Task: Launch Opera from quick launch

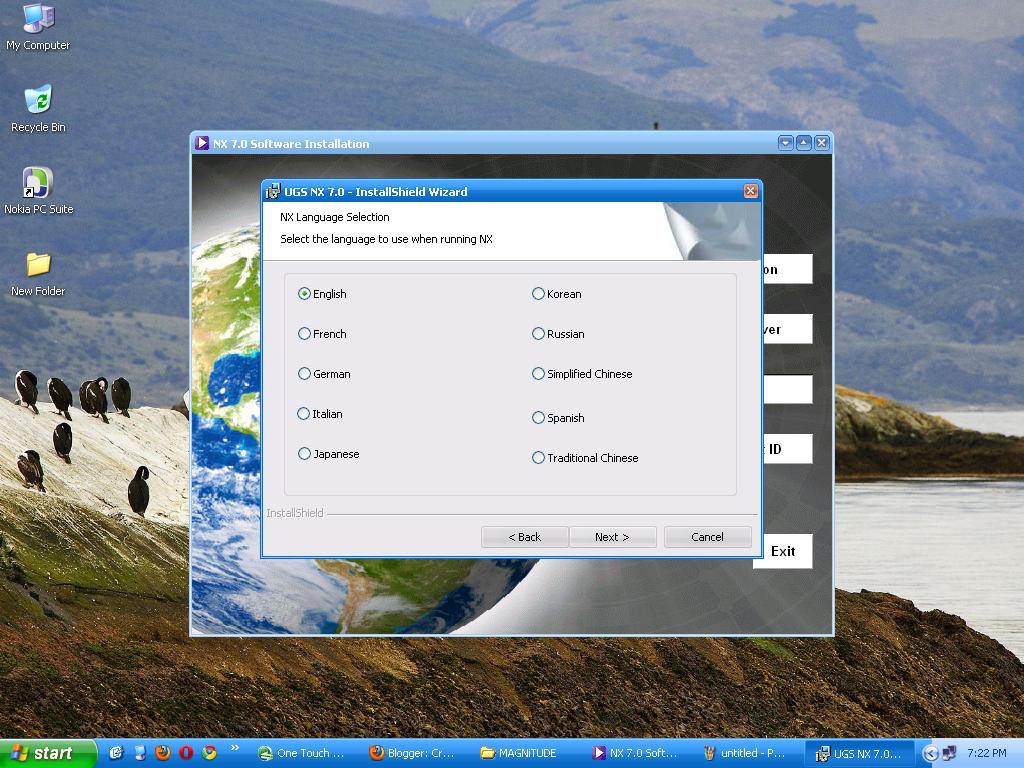Action: [x=186, y=753]
